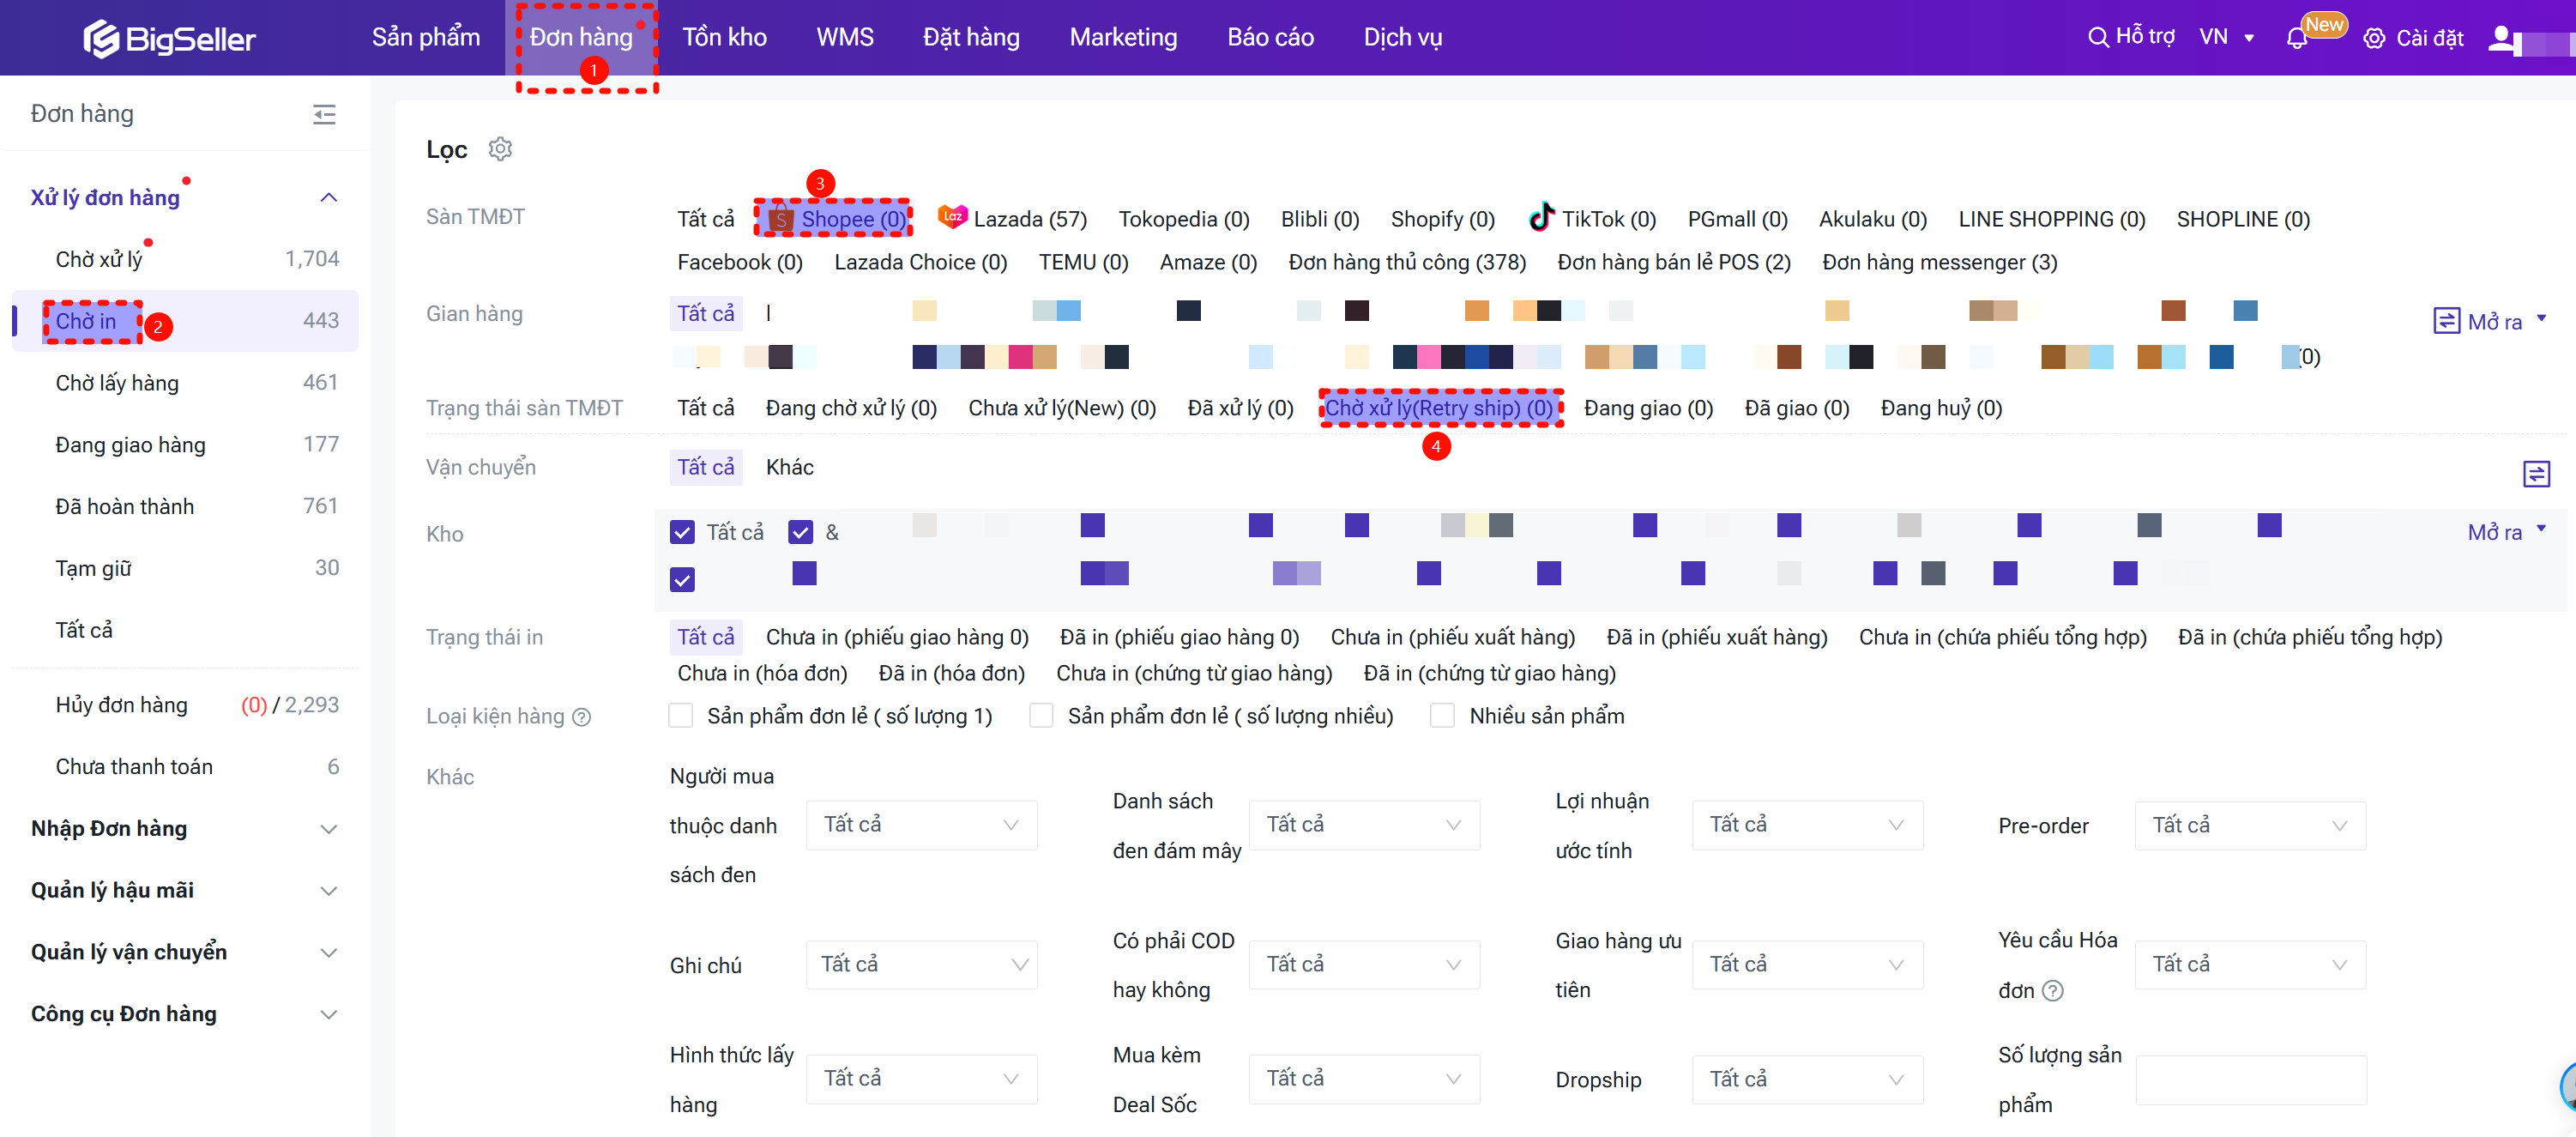Image resolution: width=2576 pixels, height=1137 pixels.
Task: Open filter settings gear next to Lọc
Action: tap(500, 149)
